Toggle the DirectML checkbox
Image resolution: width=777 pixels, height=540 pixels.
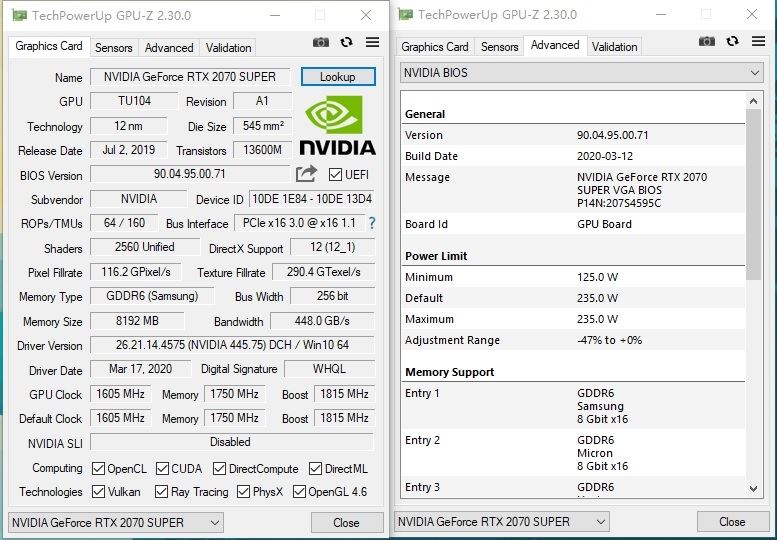315,468
